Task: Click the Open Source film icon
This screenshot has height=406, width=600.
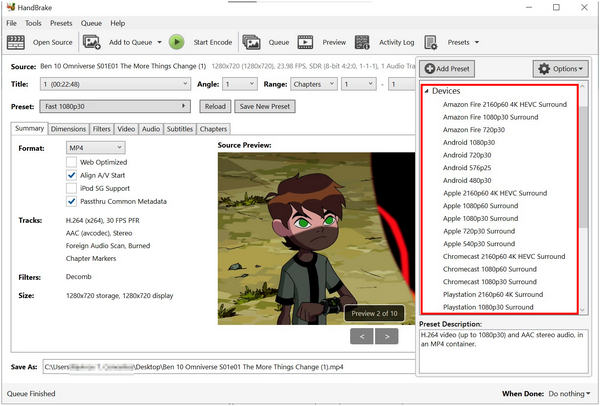Action: pos(16,42)
